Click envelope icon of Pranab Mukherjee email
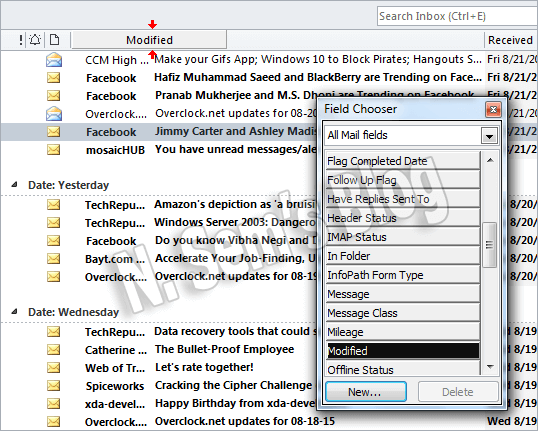The width and height of the screenshot is (538, 431). click(x=54, y=96)
